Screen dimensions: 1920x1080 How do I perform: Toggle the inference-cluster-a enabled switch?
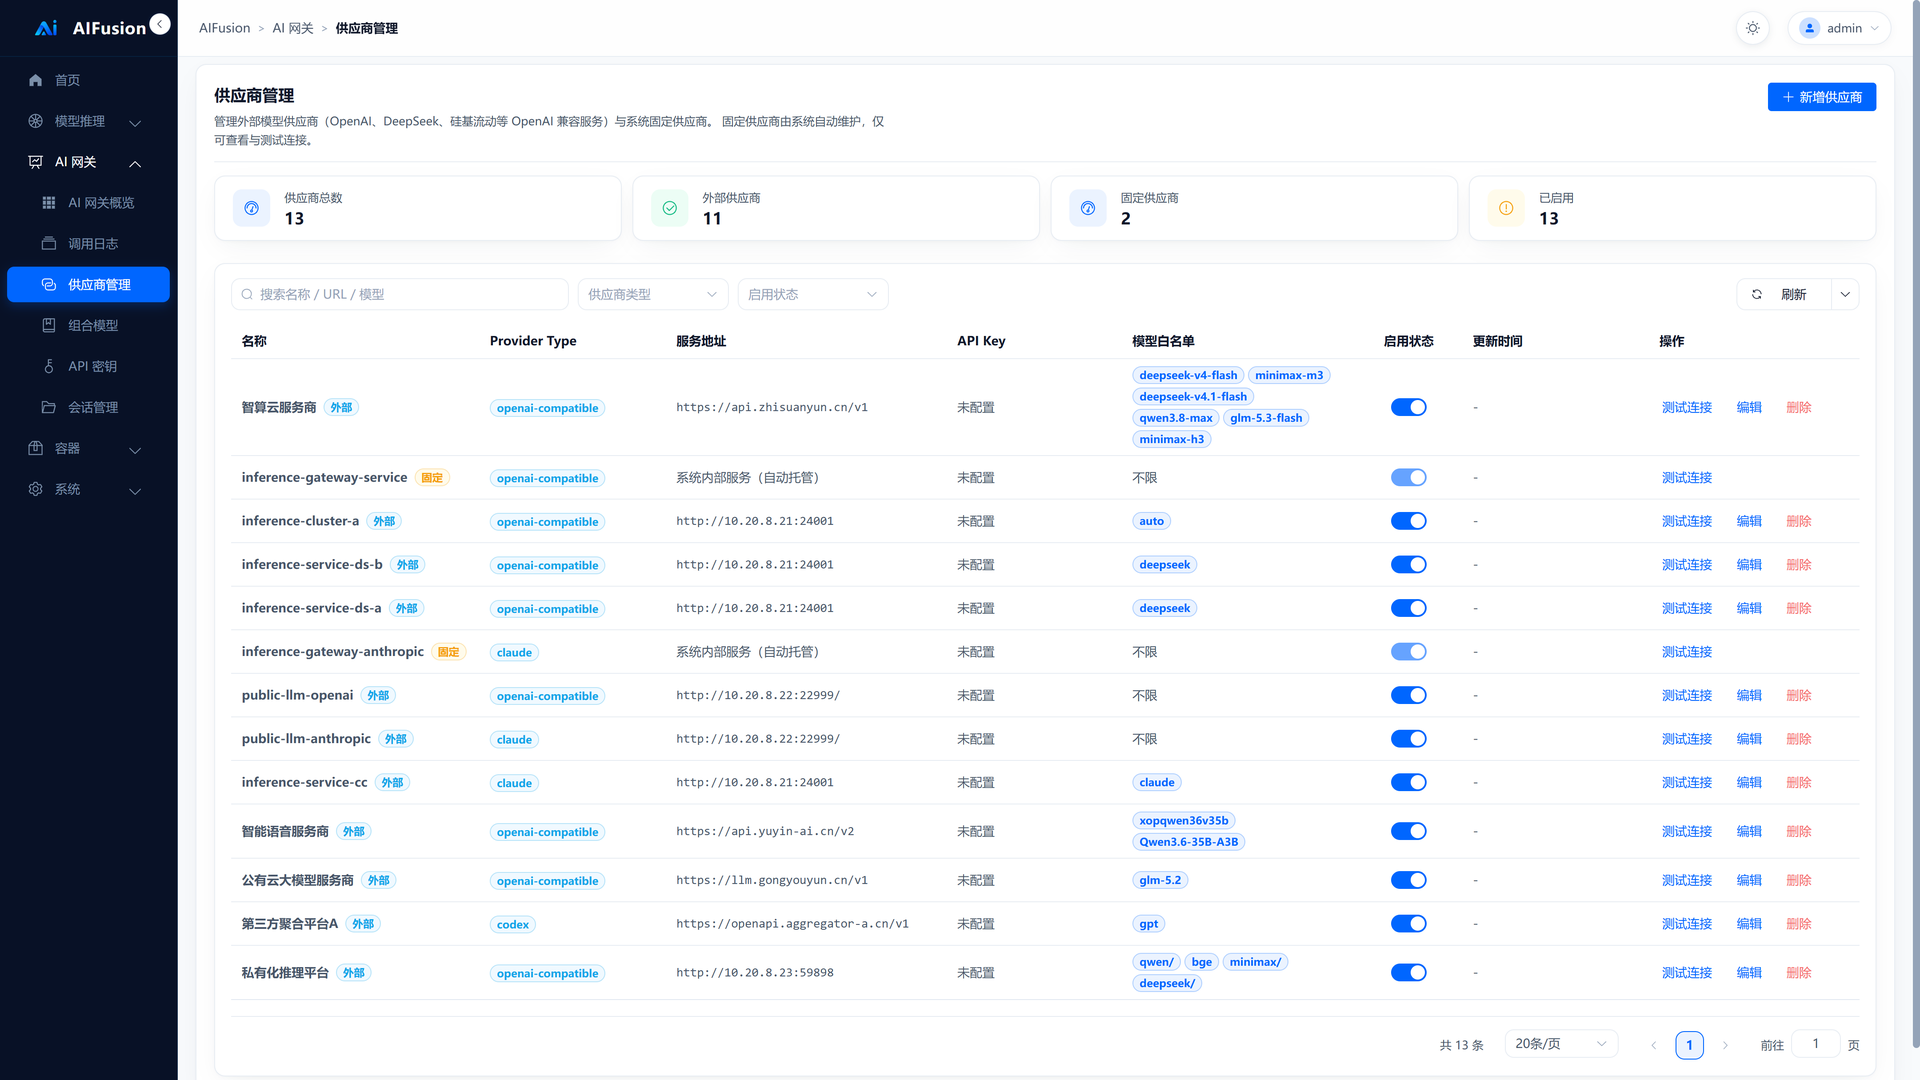pyautogui.click(x=1408, y=521)
